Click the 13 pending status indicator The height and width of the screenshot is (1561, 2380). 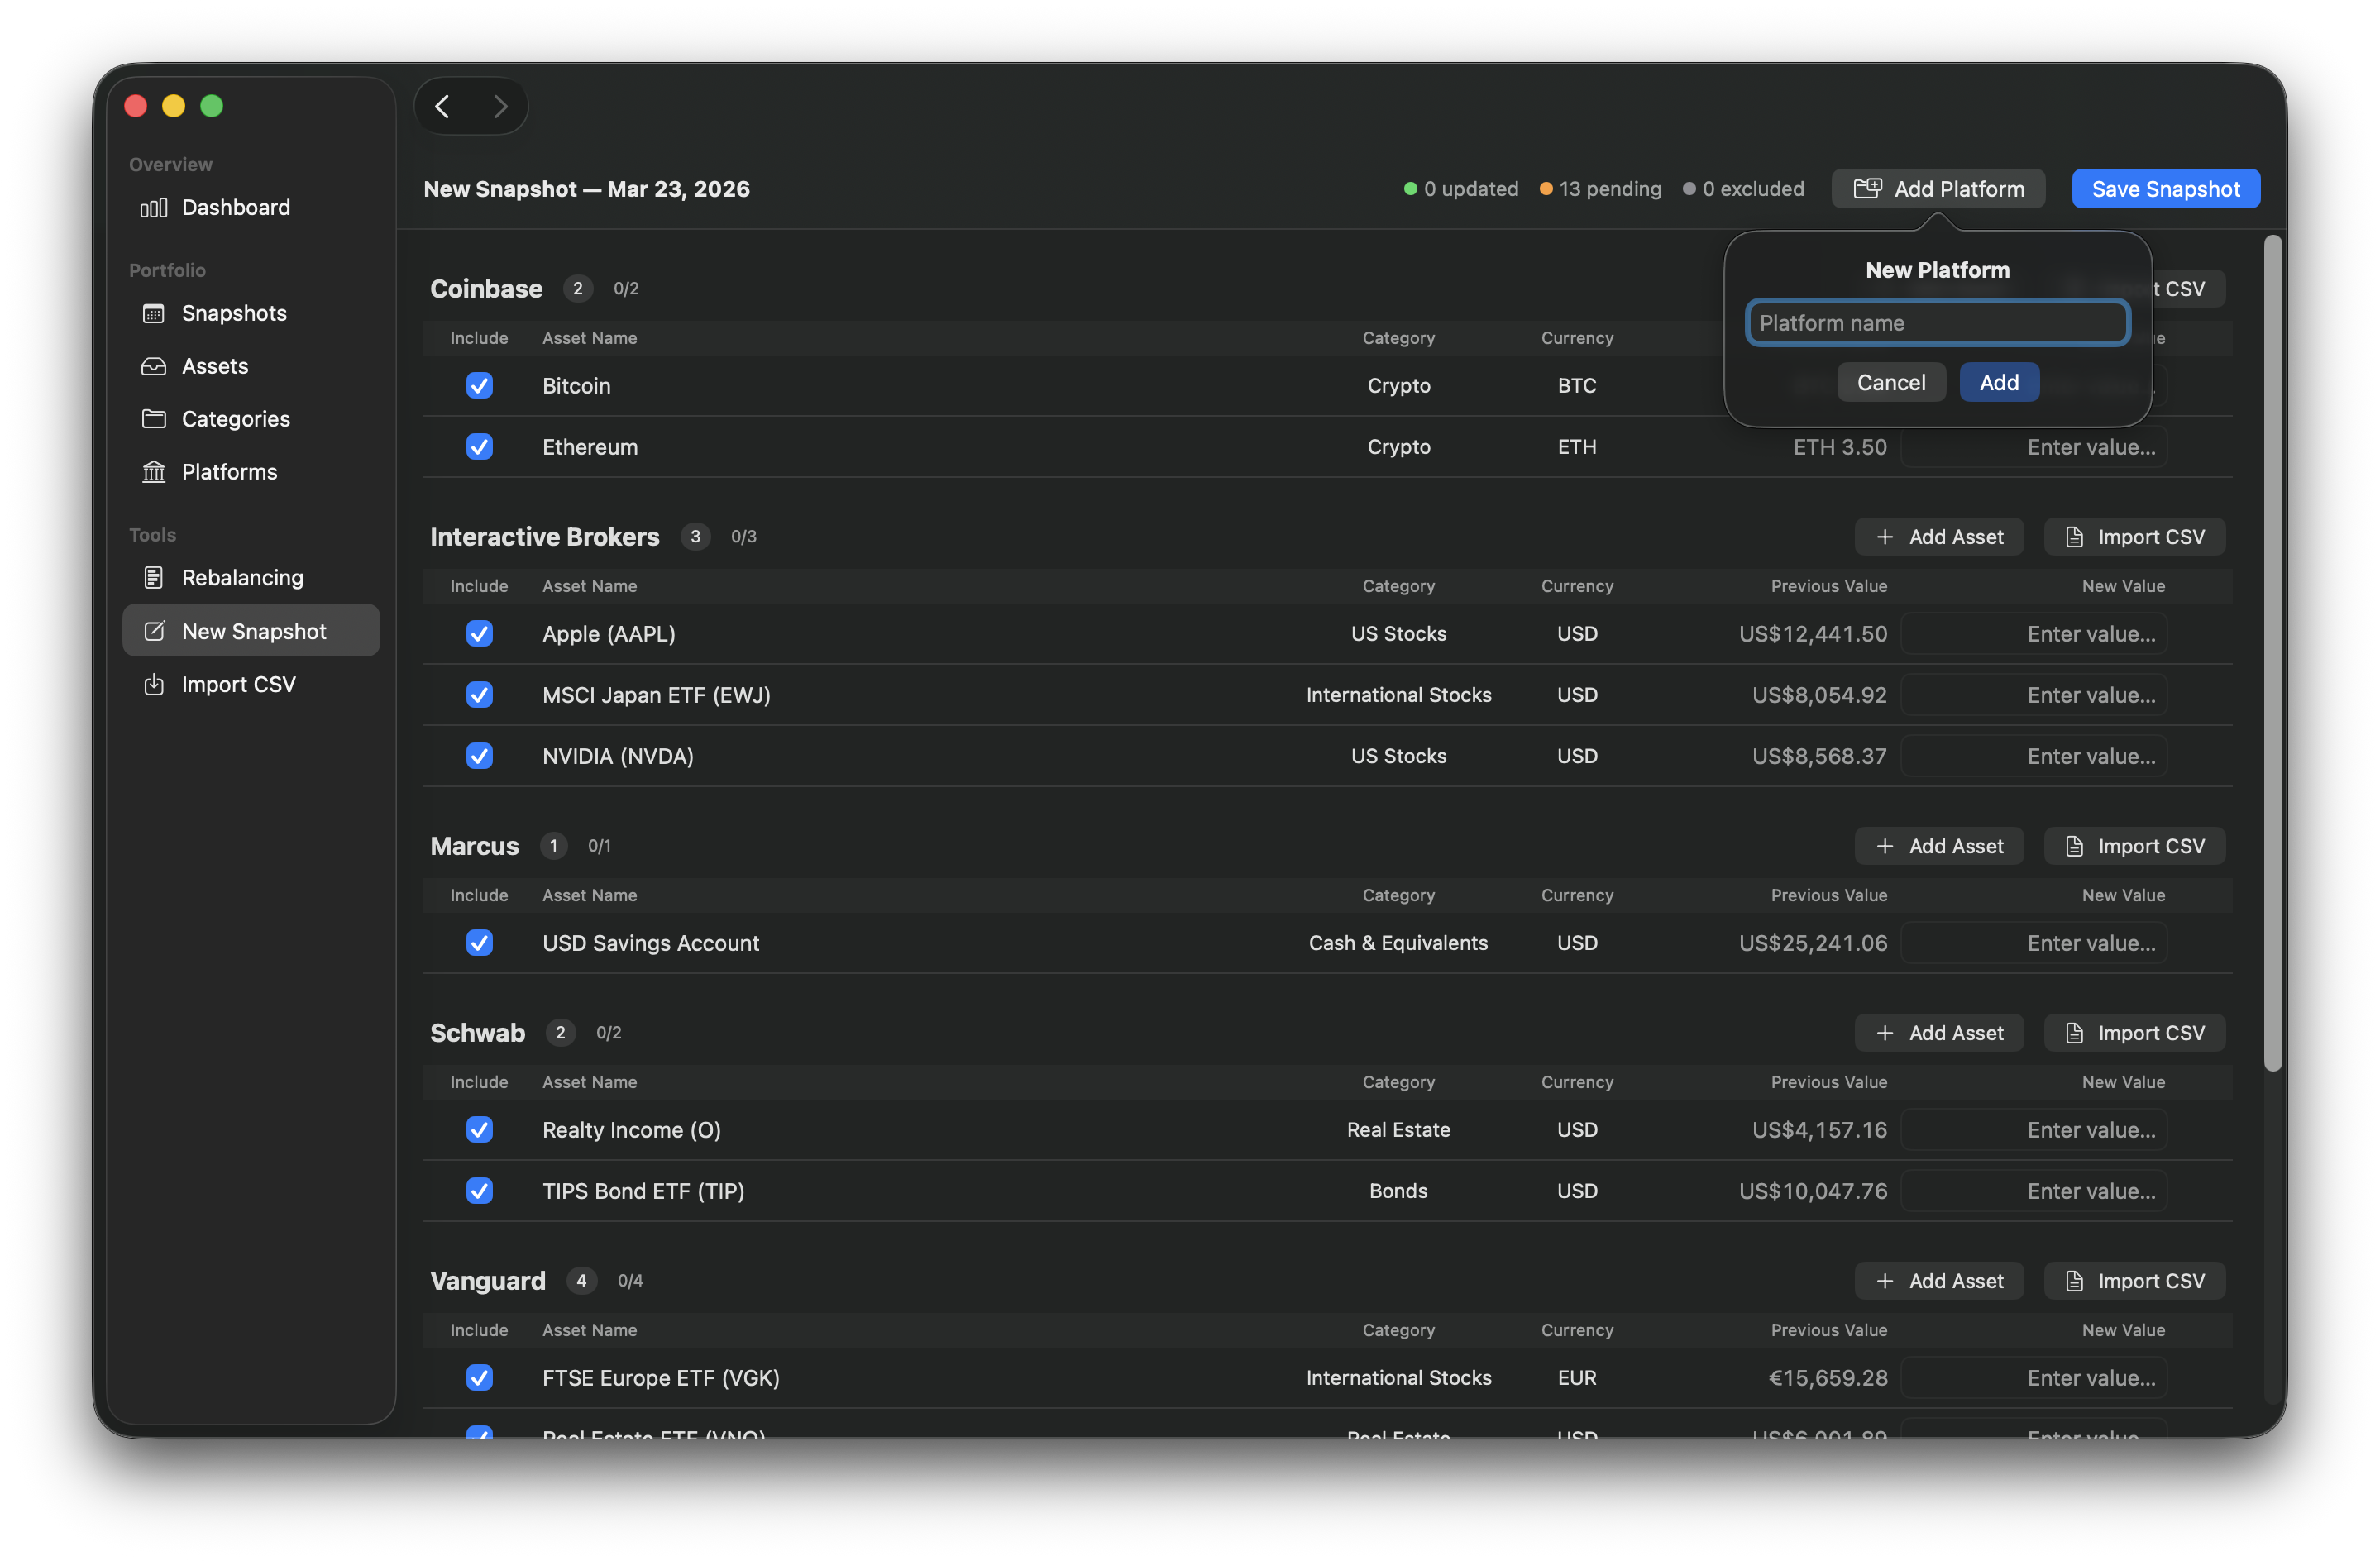point(1600,189)
